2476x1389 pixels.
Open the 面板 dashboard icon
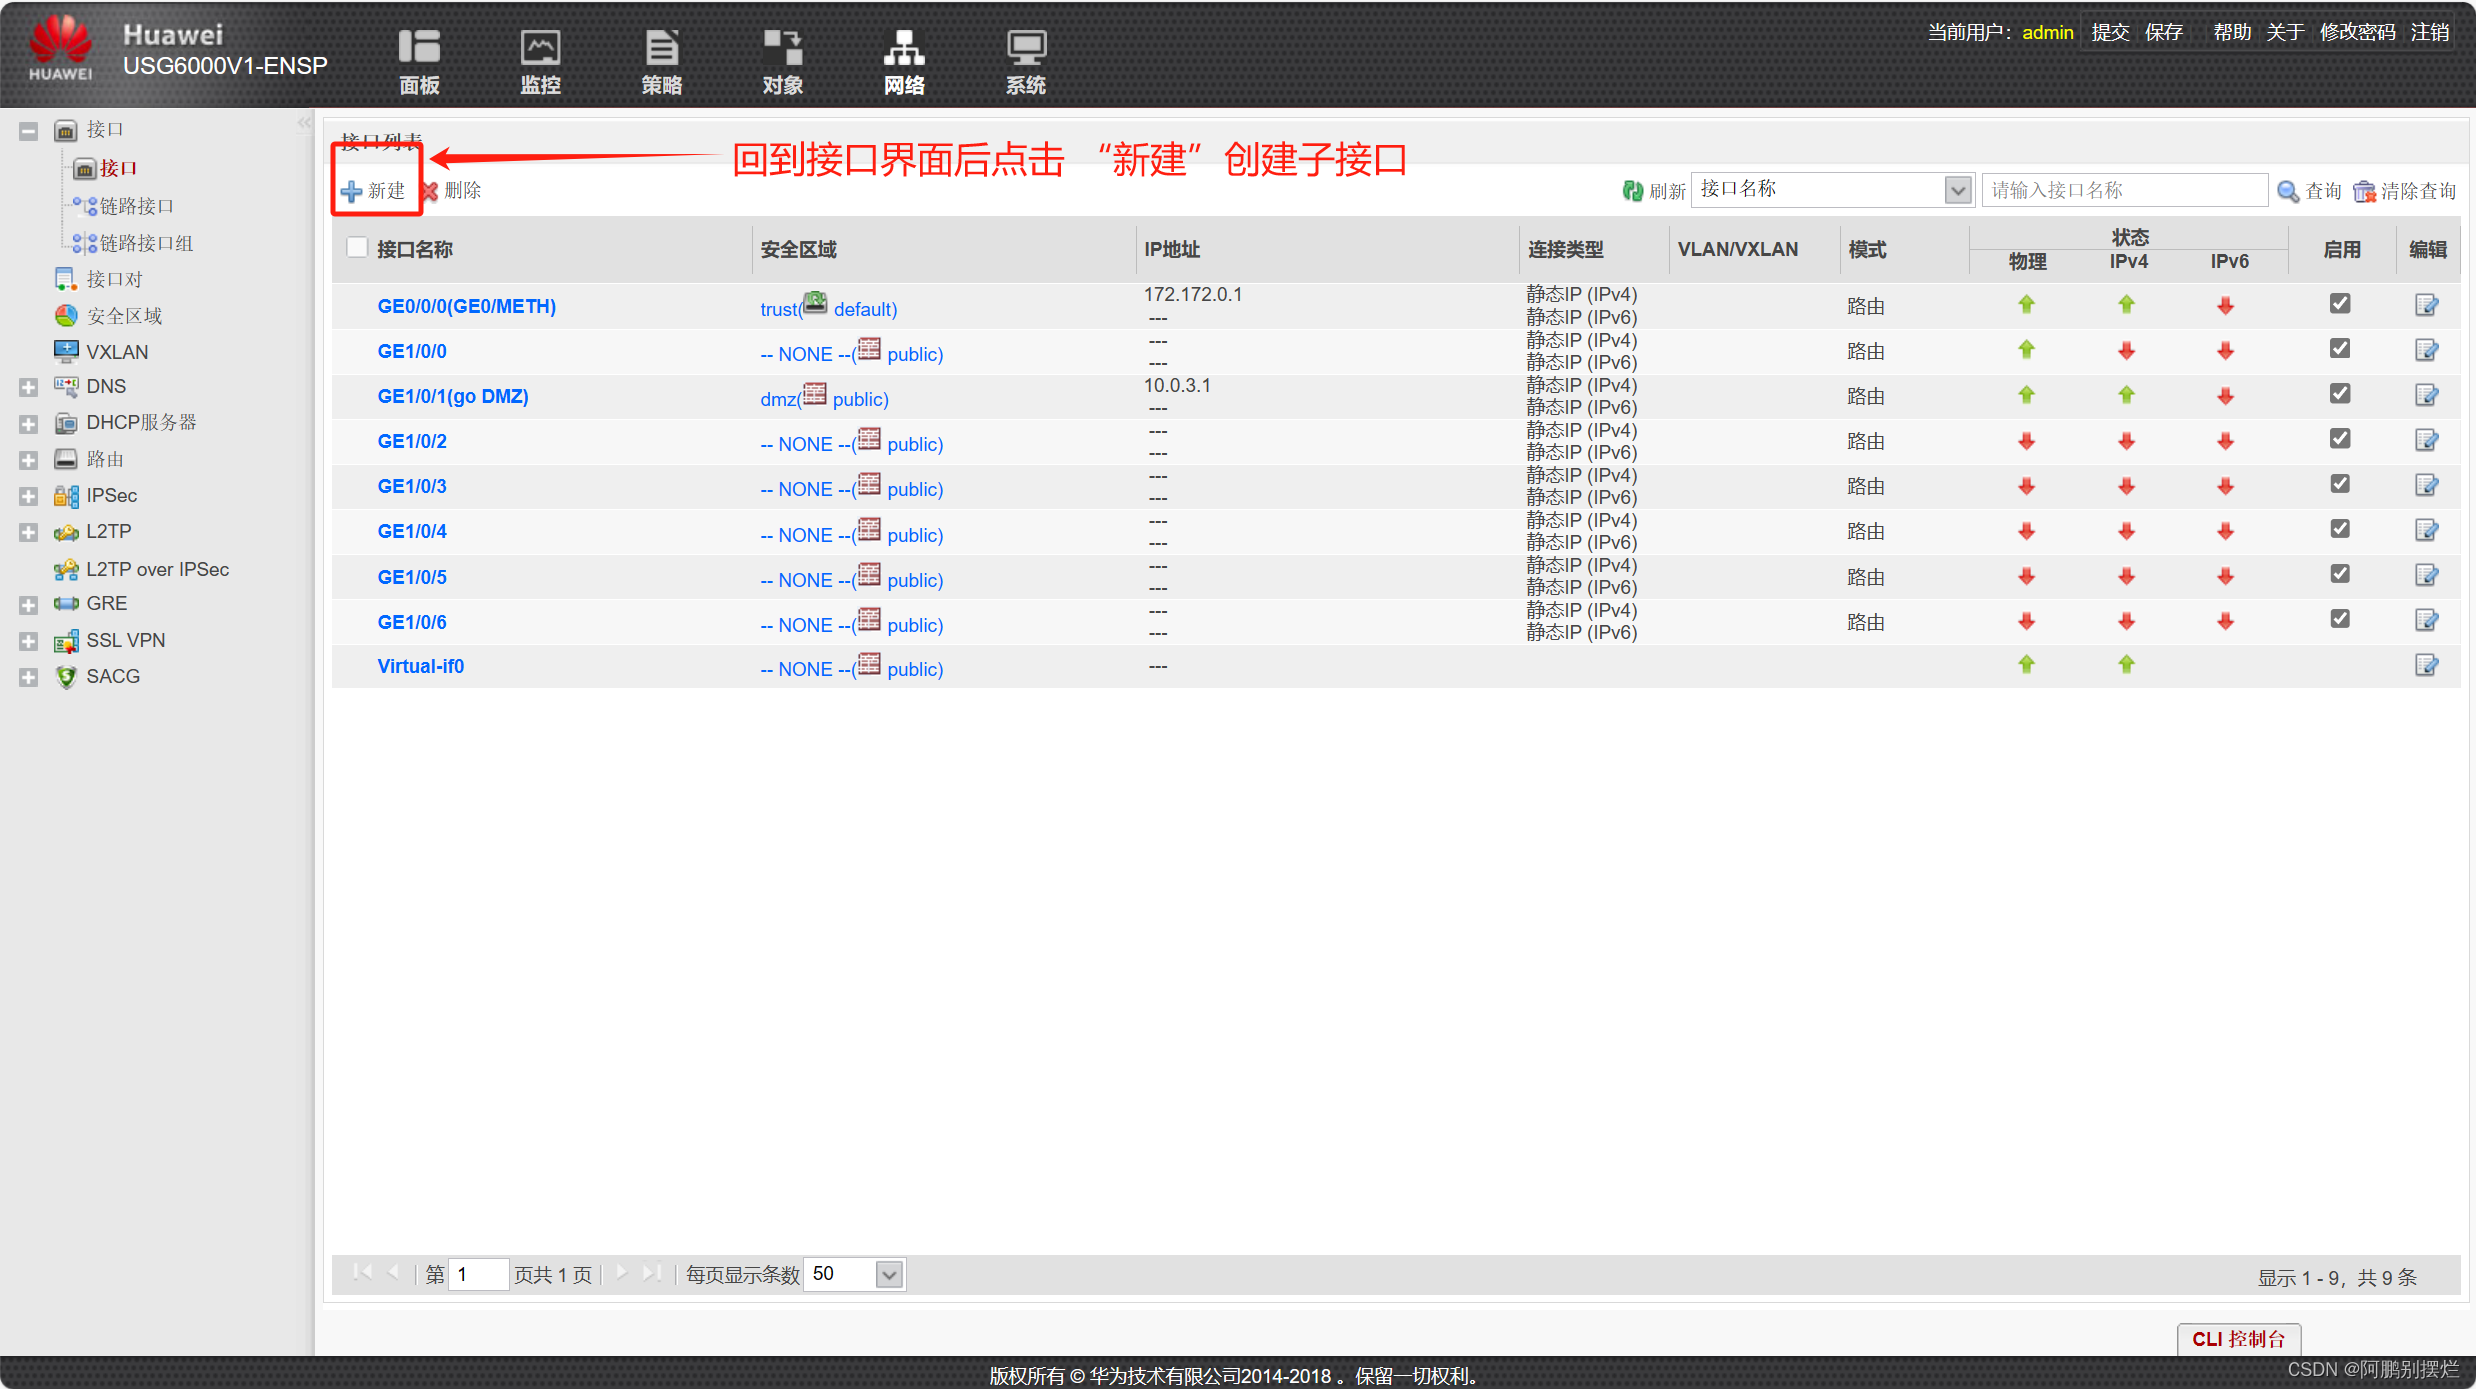(x=419, y=48)
